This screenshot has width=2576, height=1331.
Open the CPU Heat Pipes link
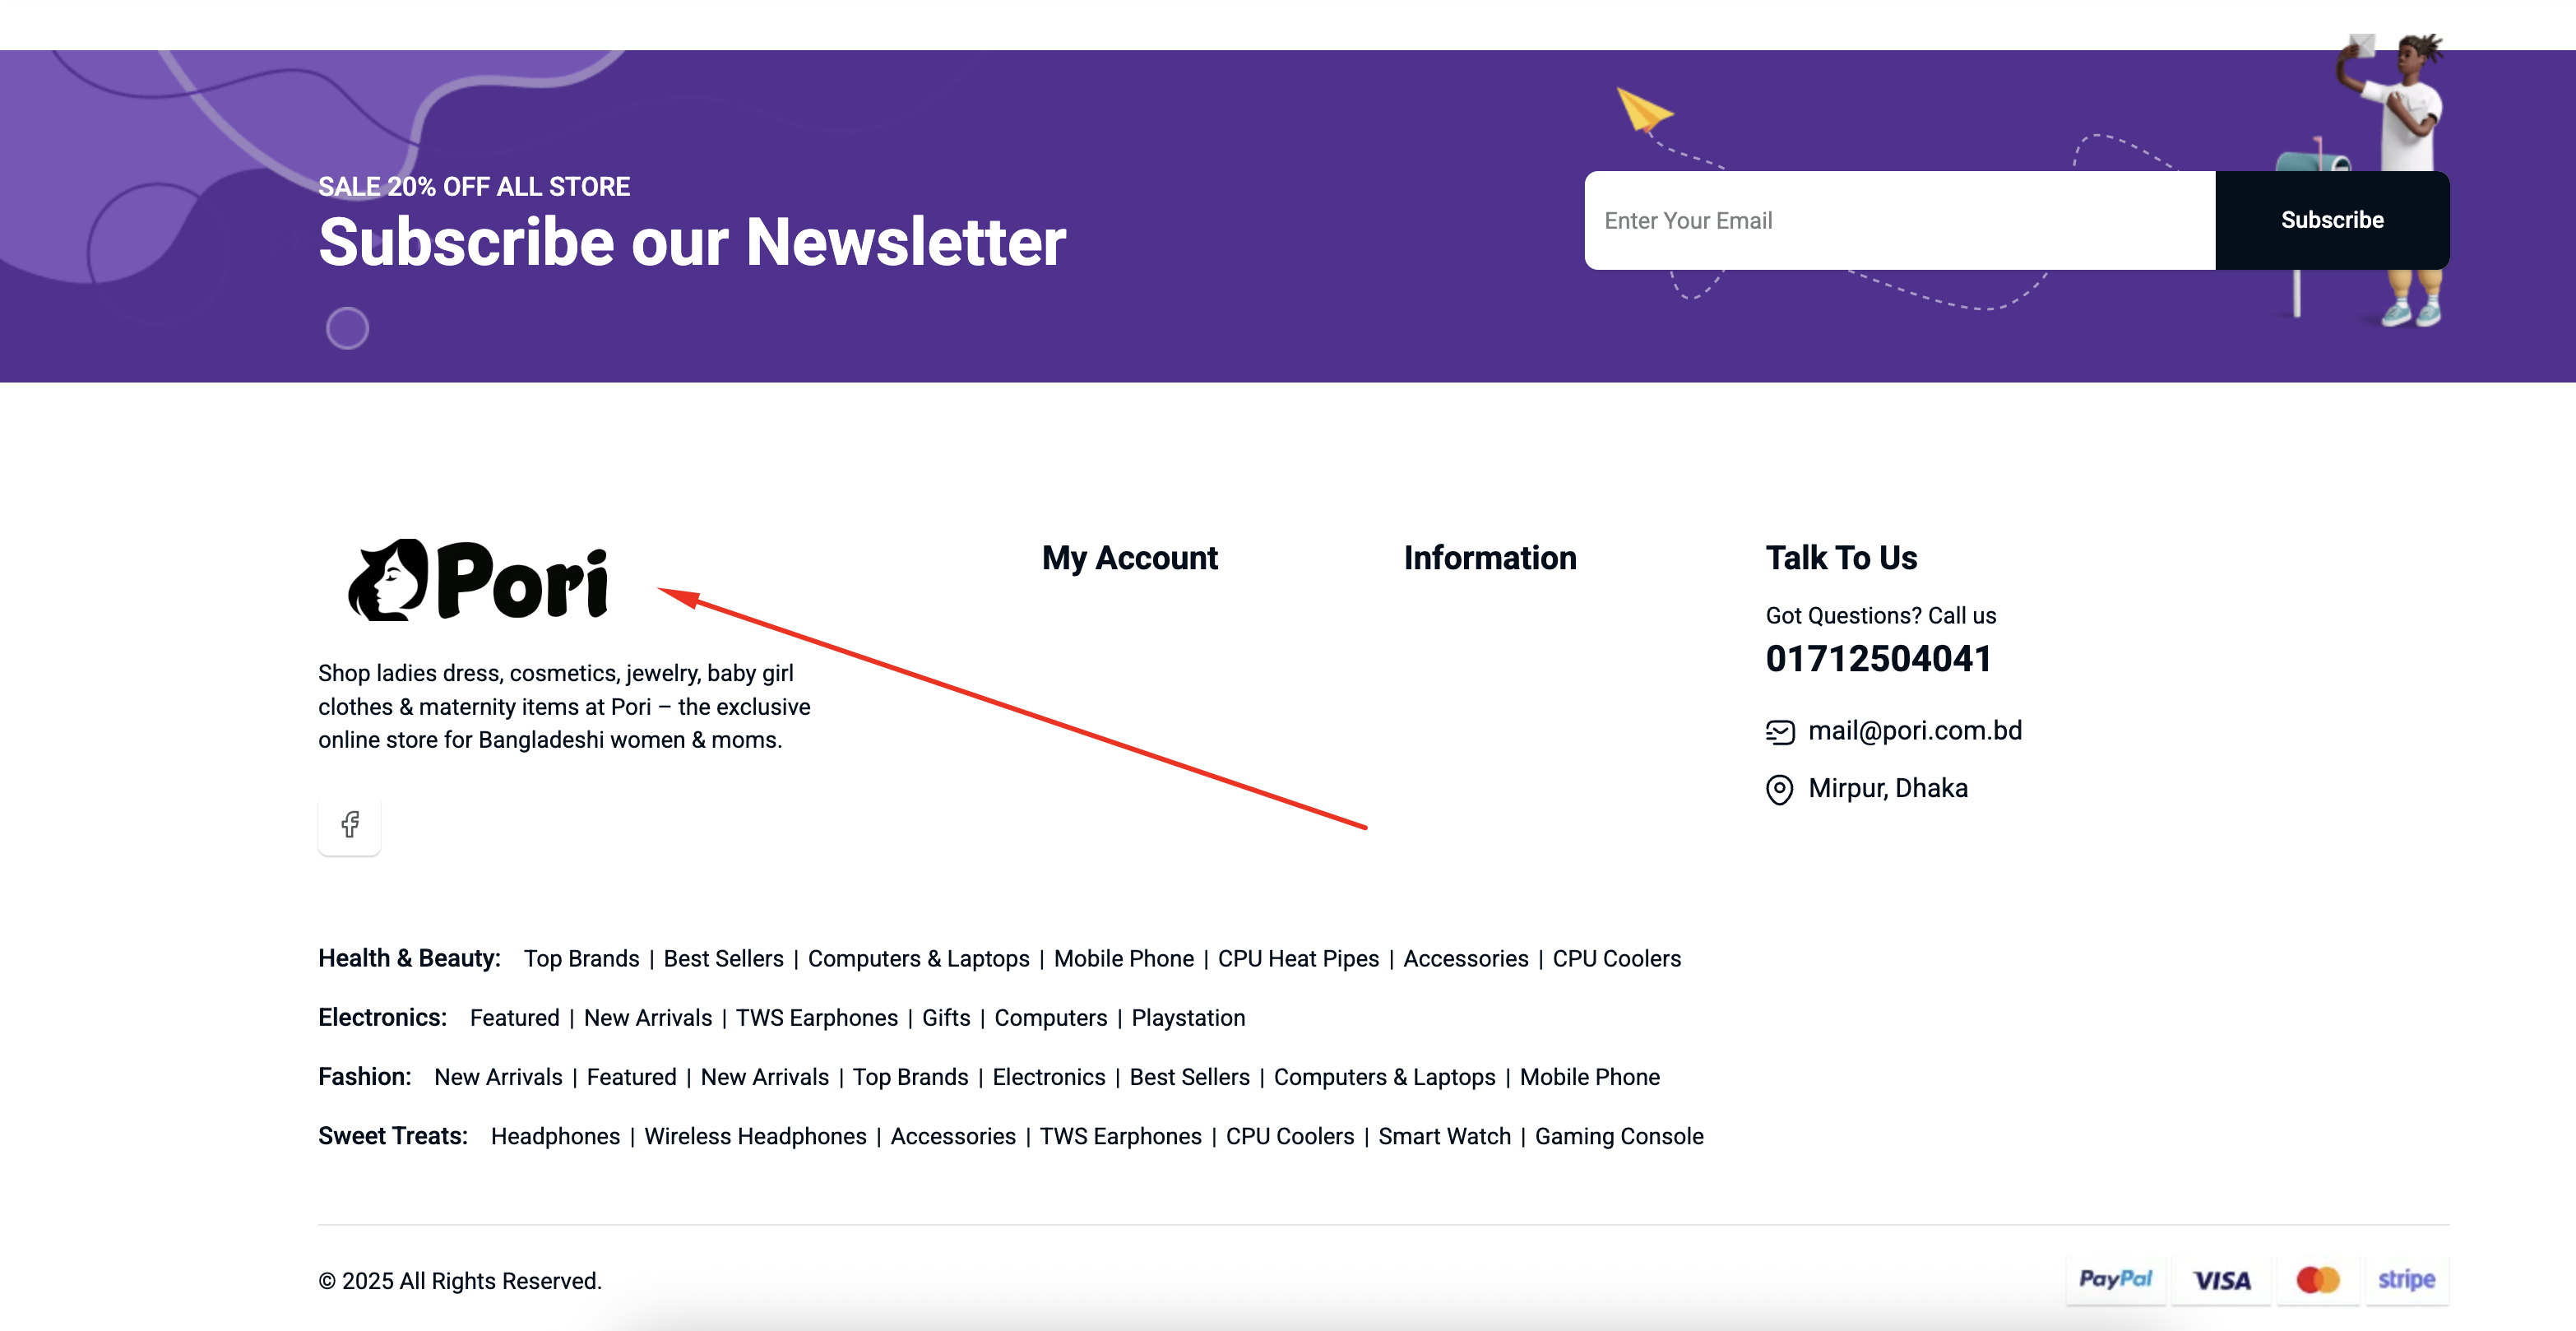tap(1298, 958)
